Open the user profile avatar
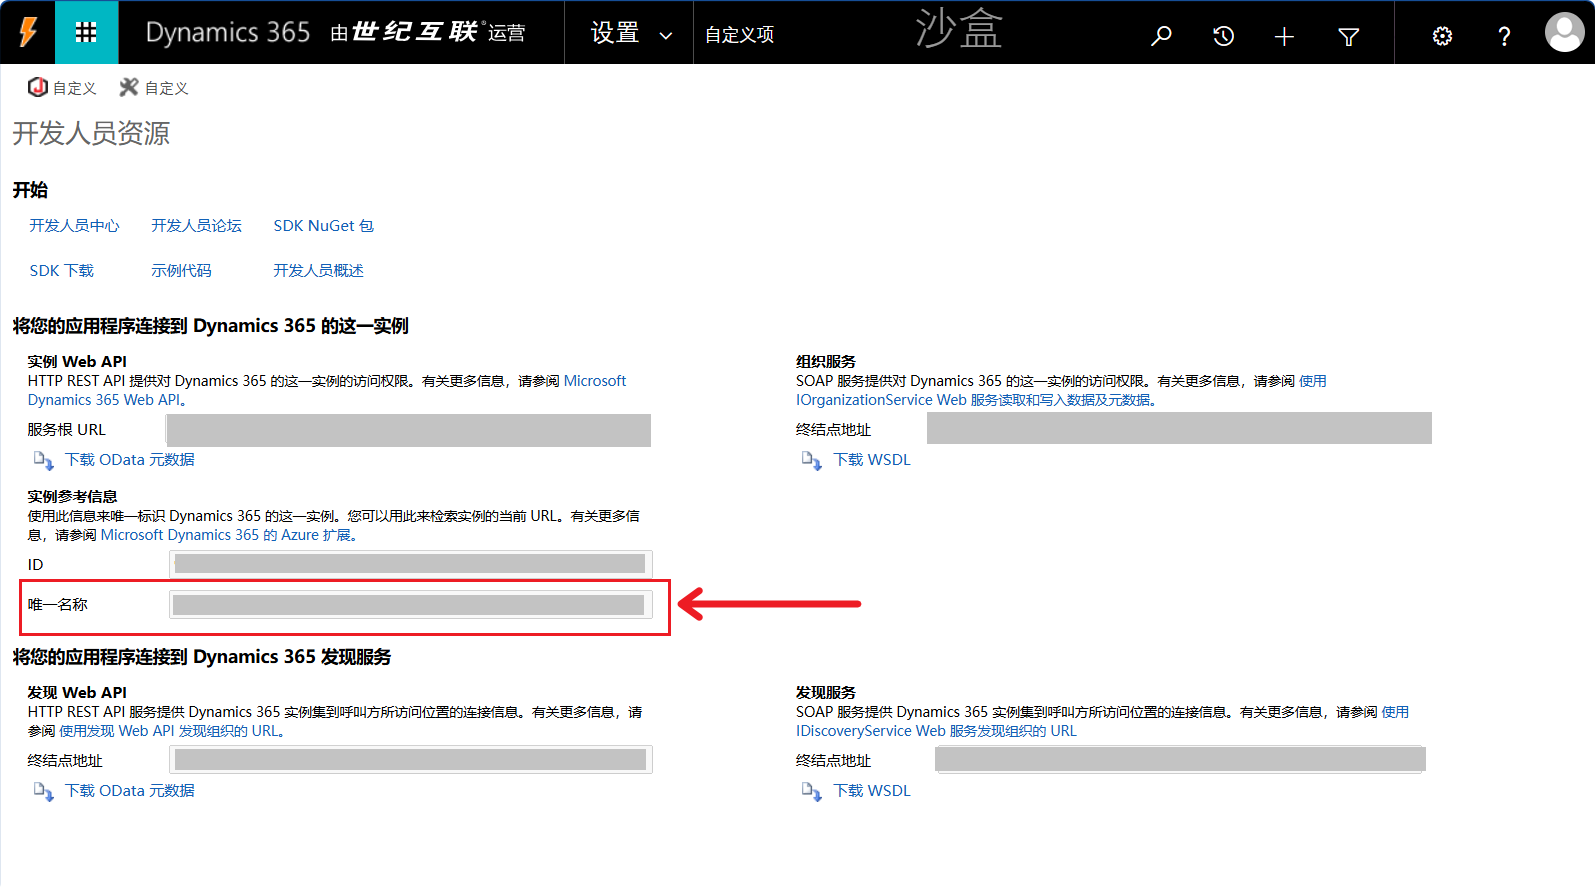The height and width of the screenshot is (891, 1595). pyautogui.click(x=1564, y=32)
